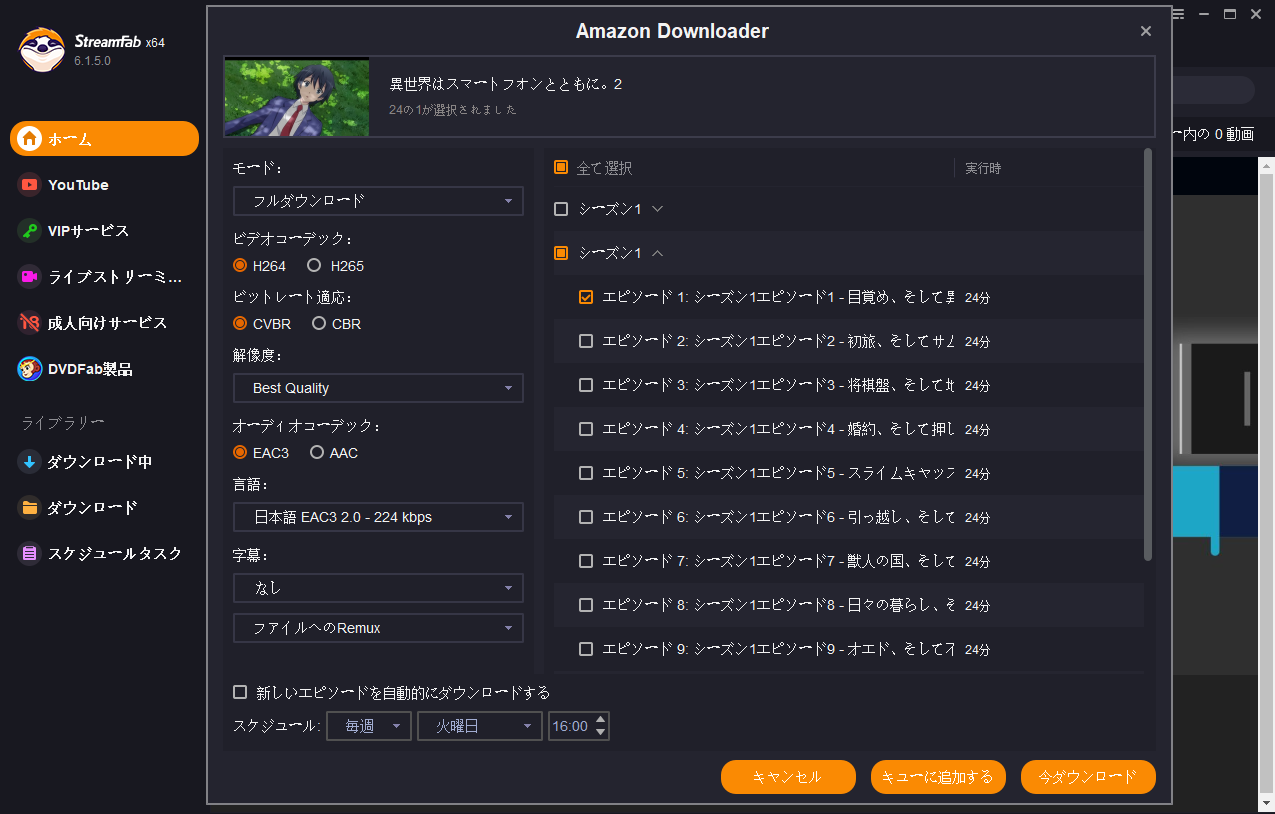Open the 火曜日 weekday dropdown
This screenshot has width=1275, height=814.
click(x=480, y=726)
